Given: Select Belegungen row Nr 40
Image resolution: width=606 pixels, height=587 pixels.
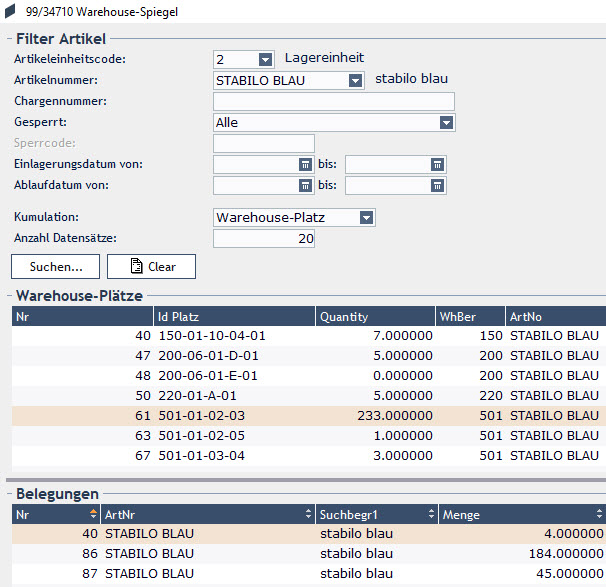Looking at the screenshot, I should tap(309, 534).
